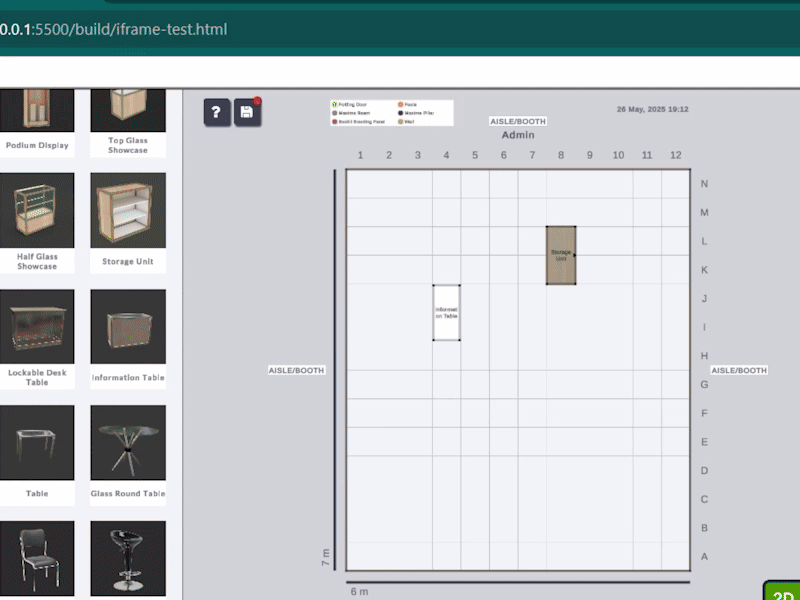The width and height of the screenshot is (800, 600).
Task: Click the help question mark button
Action: 217,113
